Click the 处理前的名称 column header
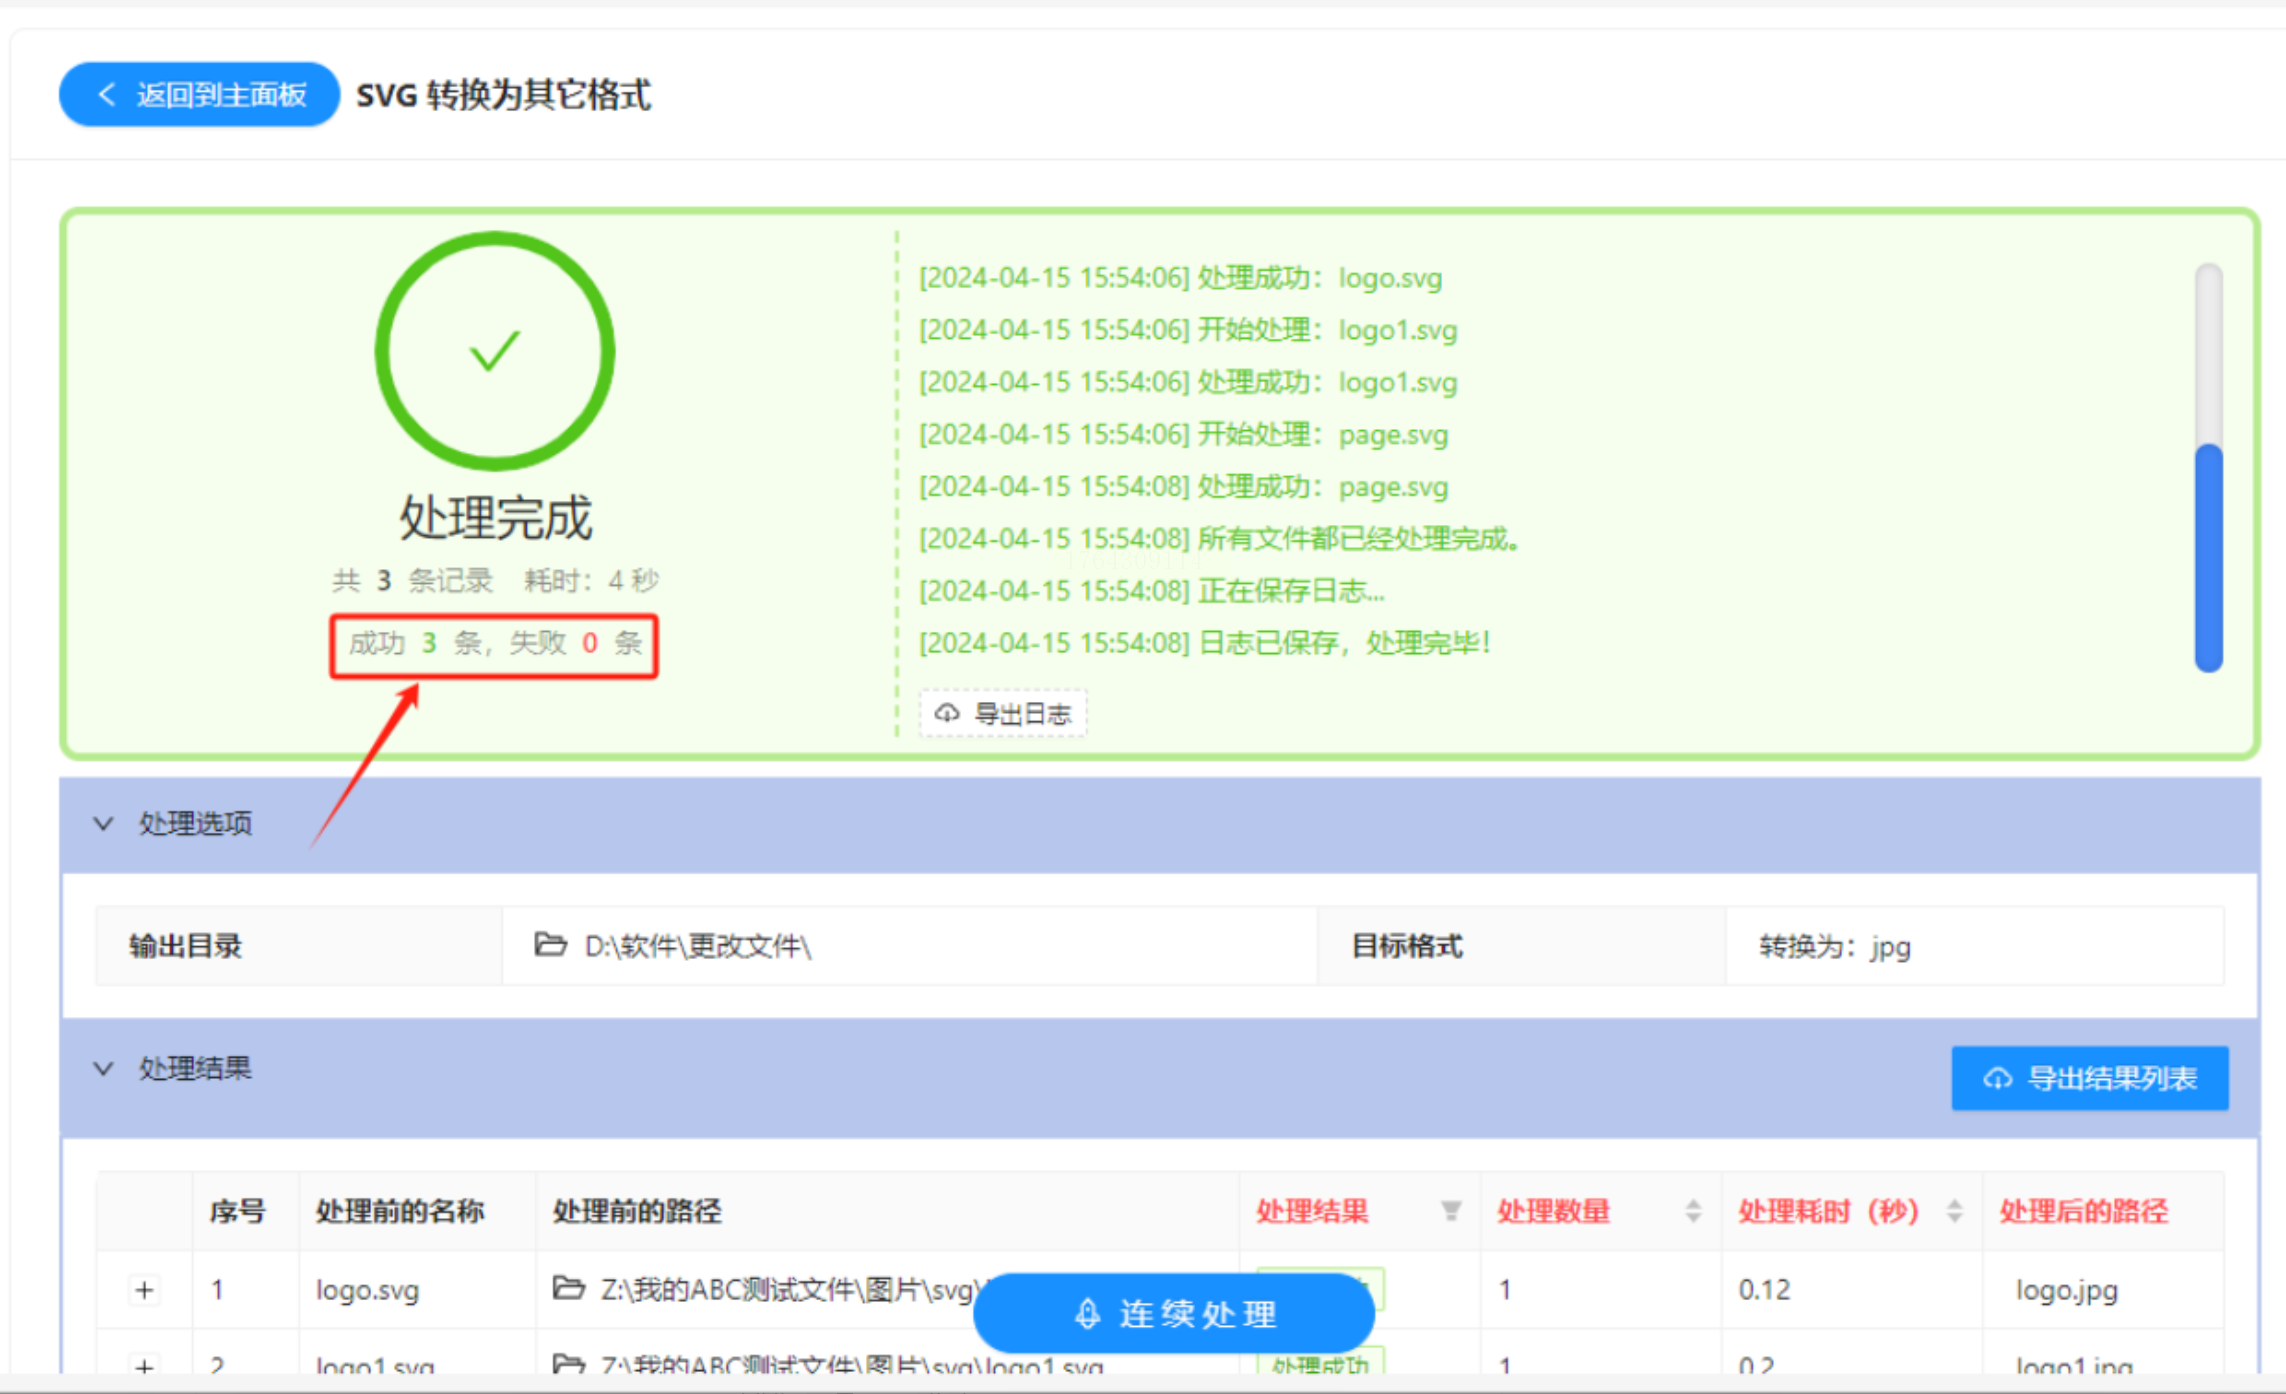Screen dimensions: 2286x1394 pos(400,1211)
